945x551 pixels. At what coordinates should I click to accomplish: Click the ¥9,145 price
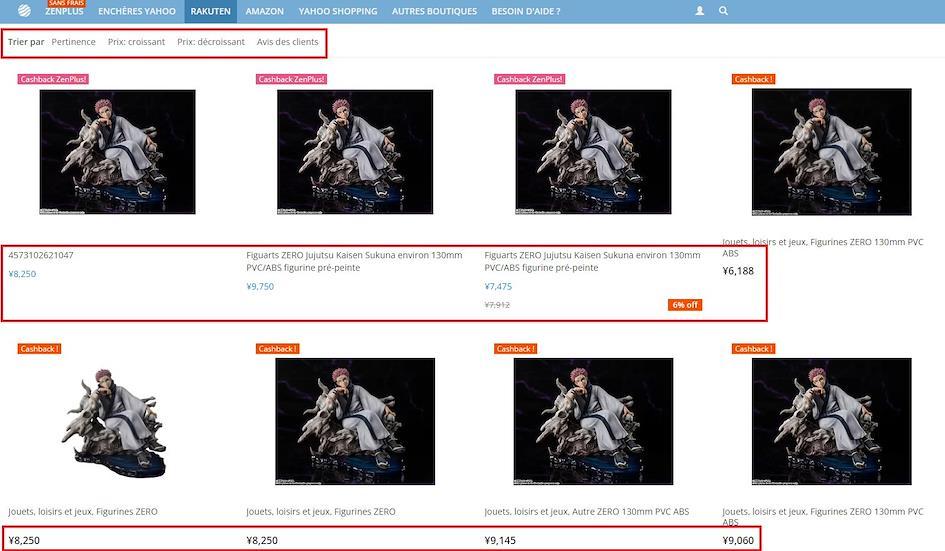coord(500,540)
